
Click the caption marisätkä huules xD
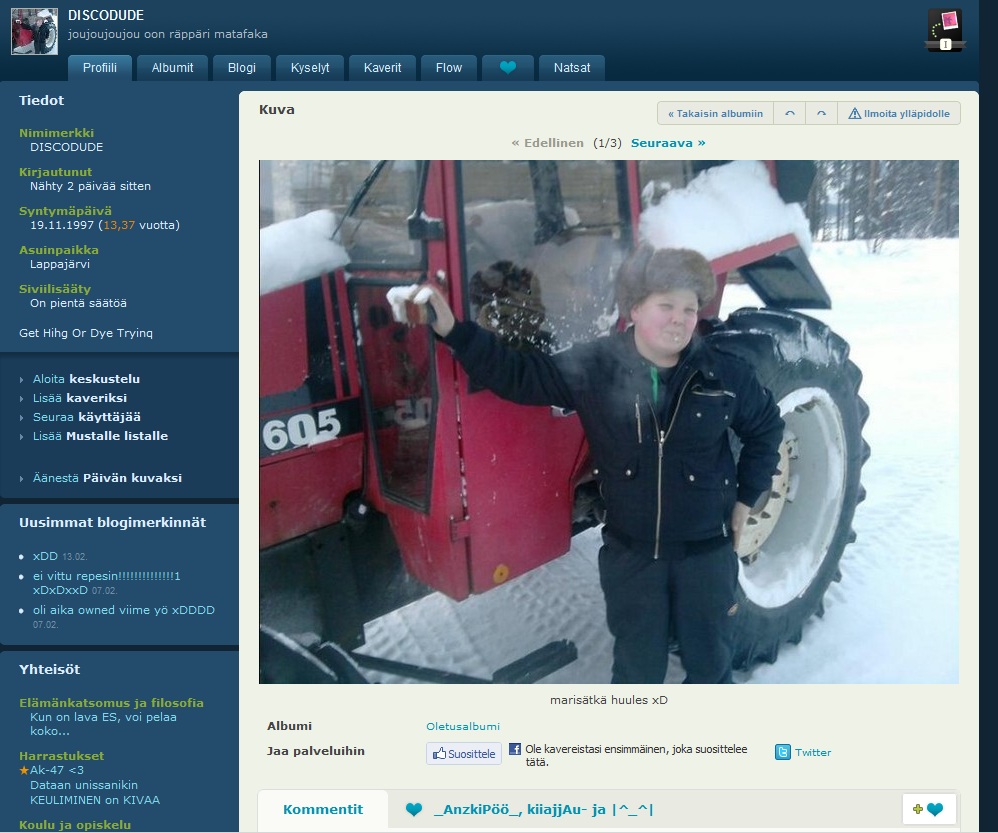tap(608, 700)
